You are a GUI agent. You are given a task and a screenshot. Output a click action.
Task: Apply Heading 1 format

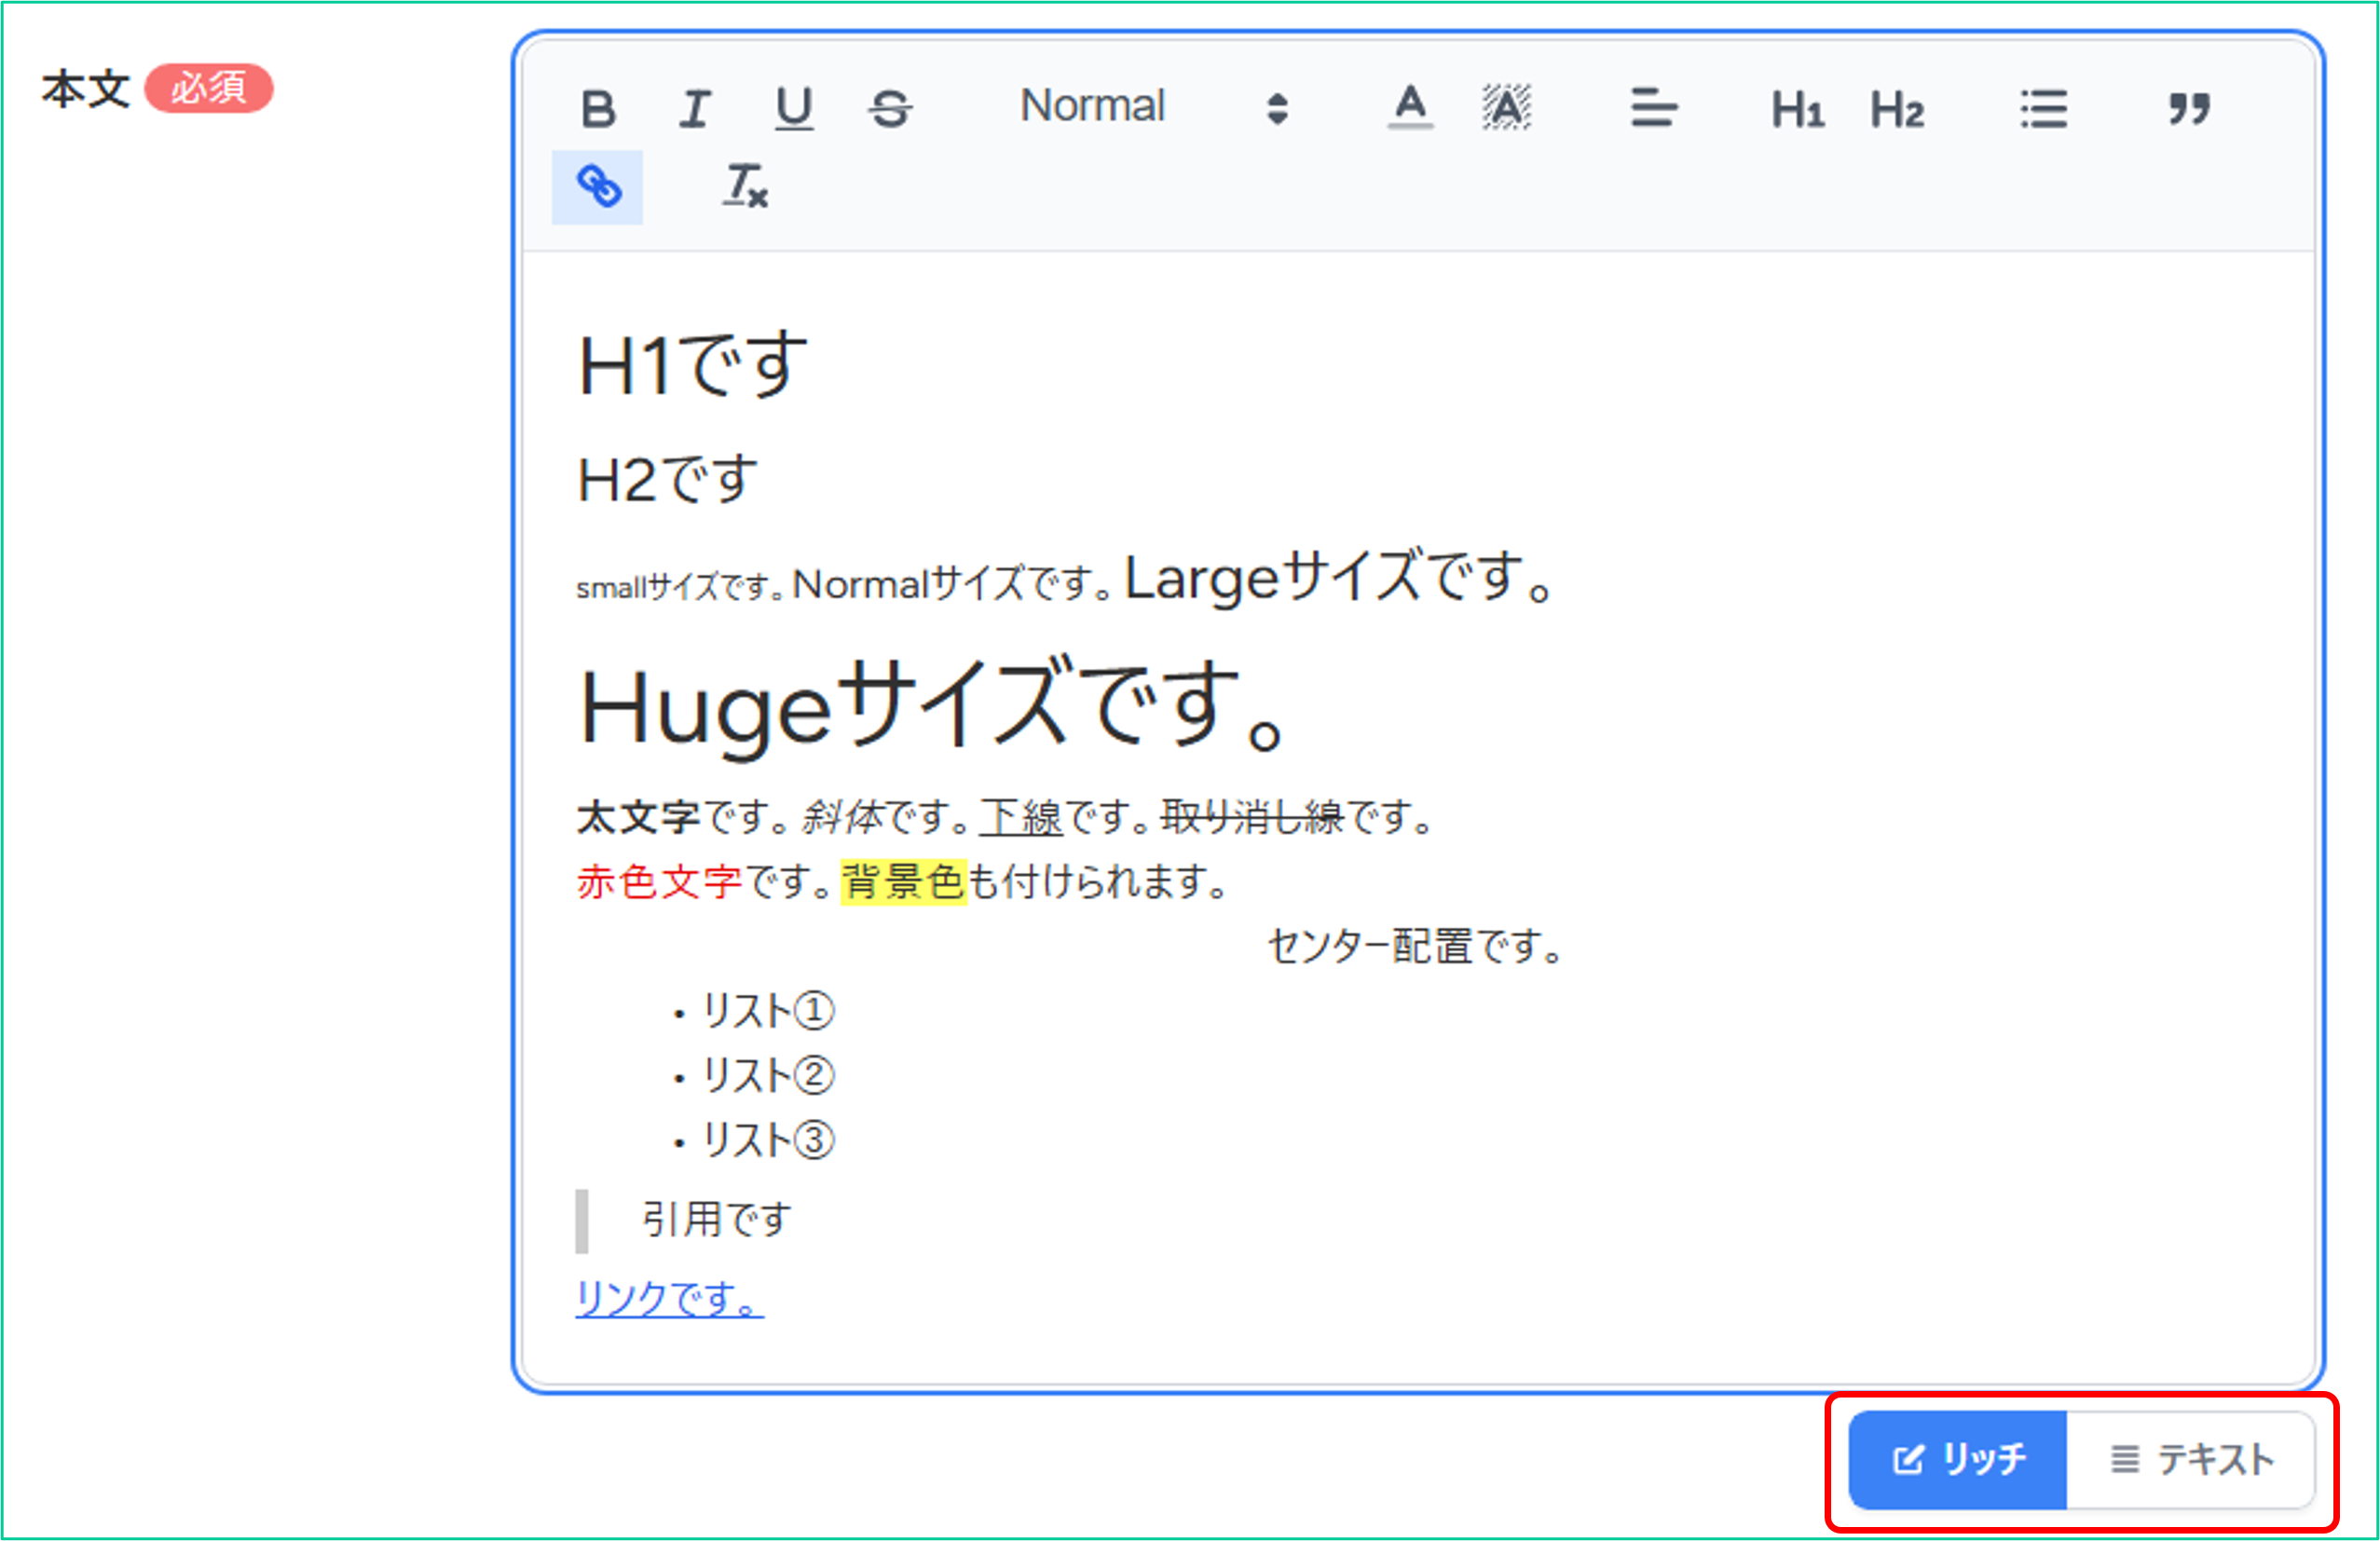coord(1798,110)
